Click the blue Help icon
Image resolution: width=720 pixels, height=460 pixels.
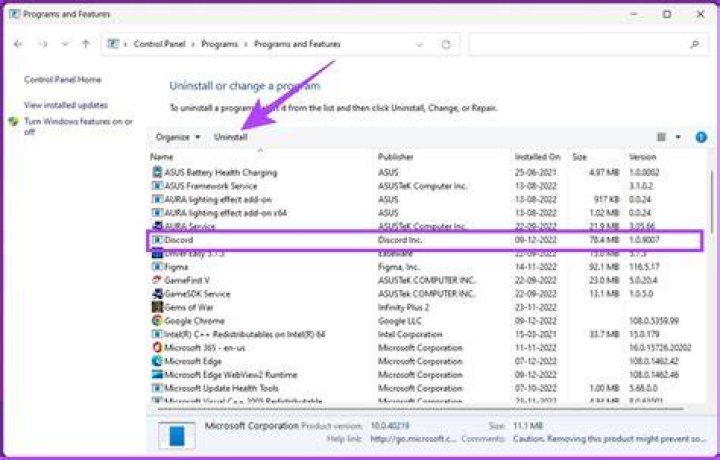tap(701, 137)
